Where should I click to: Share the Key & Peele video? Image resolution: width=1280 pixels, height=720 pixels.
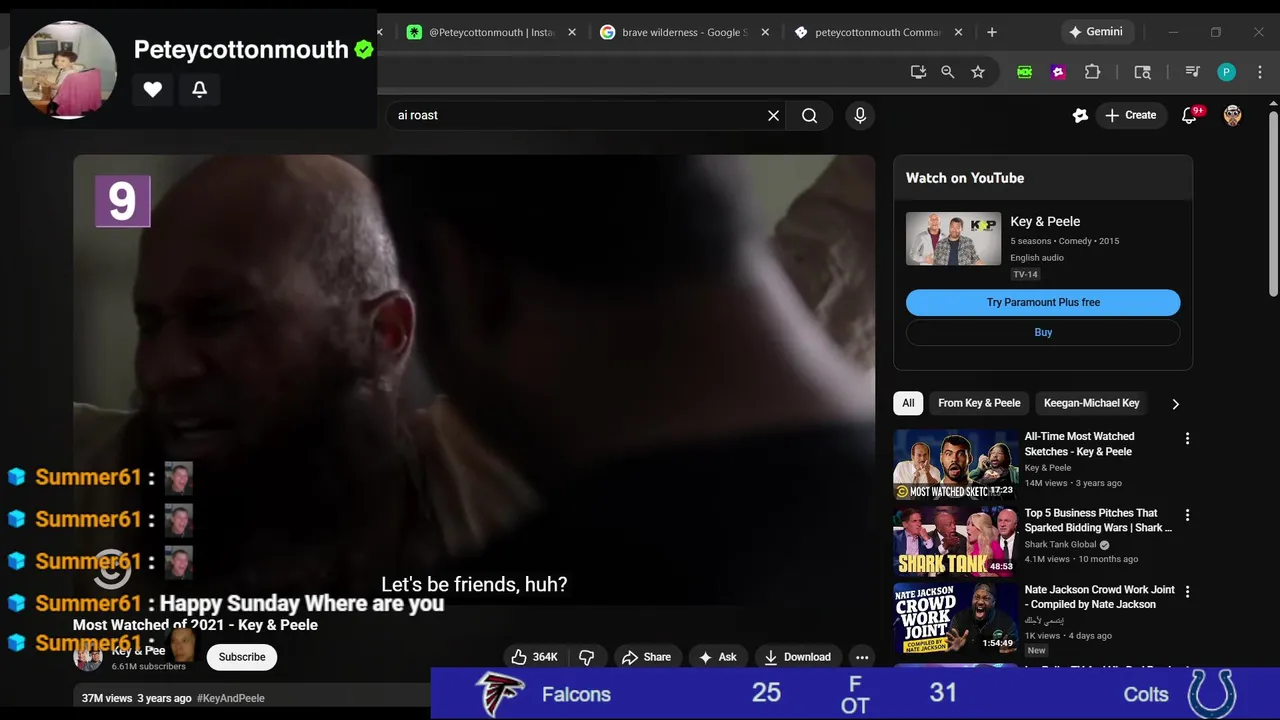coord(646,657)
